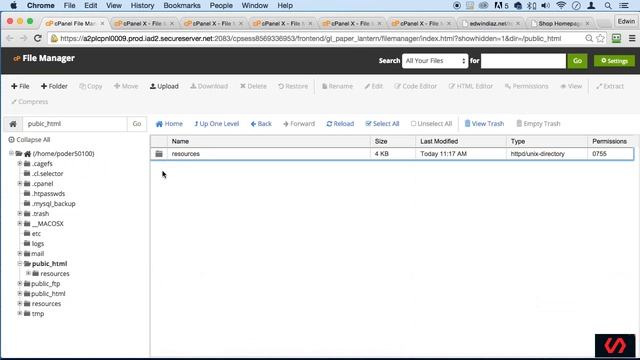Collapse the bold public_html folder
The image size is (640, 360).
[20, 264]
